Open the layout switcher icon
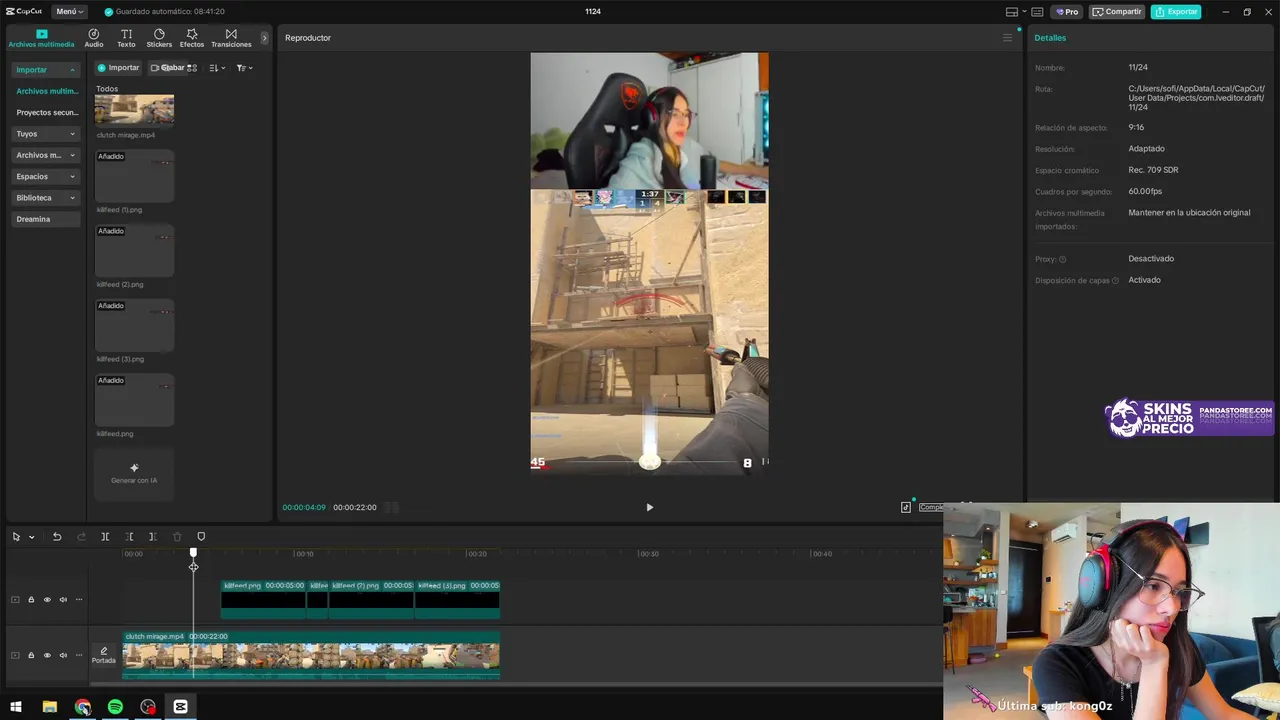1280x720 pixels. 1012,12
